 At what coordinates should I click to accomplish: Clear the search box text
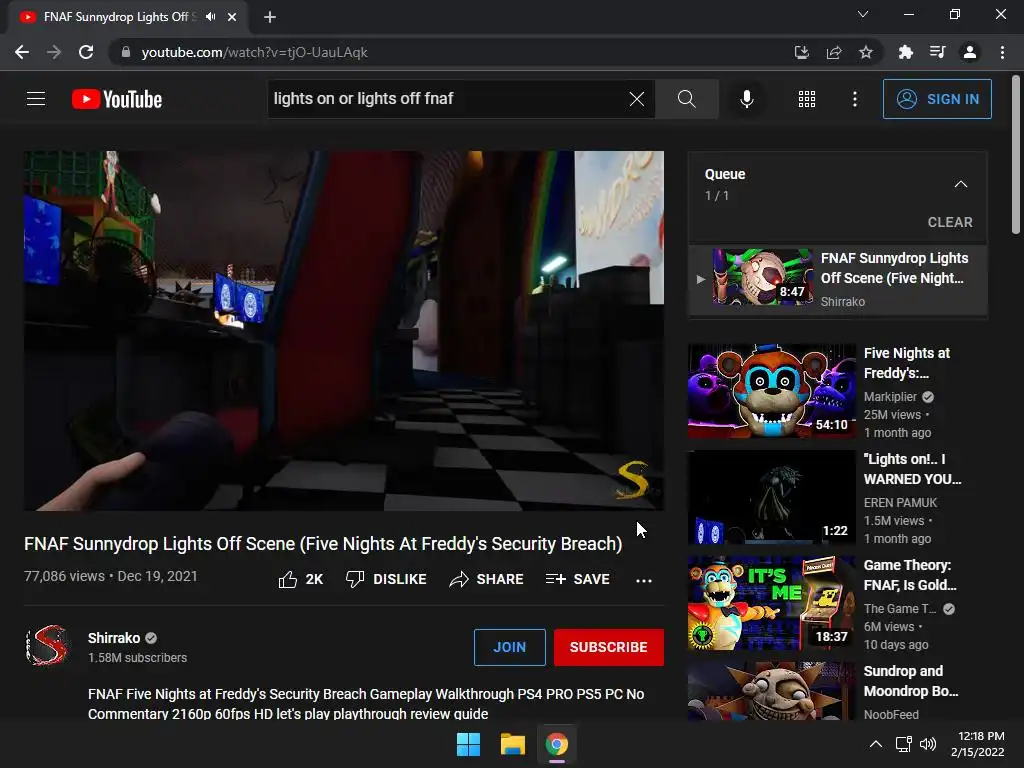pyautogui.click(x=636, y=99)
